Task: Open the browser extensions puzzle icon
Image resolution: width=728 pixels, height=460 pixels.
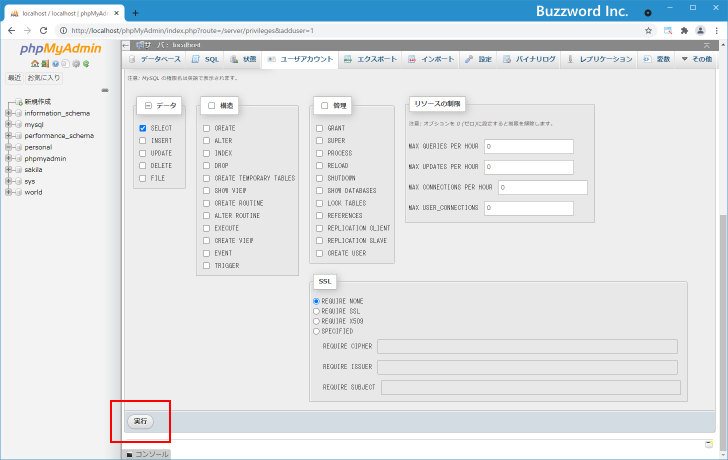Action: pyautogui.click(x=684, y=31)
